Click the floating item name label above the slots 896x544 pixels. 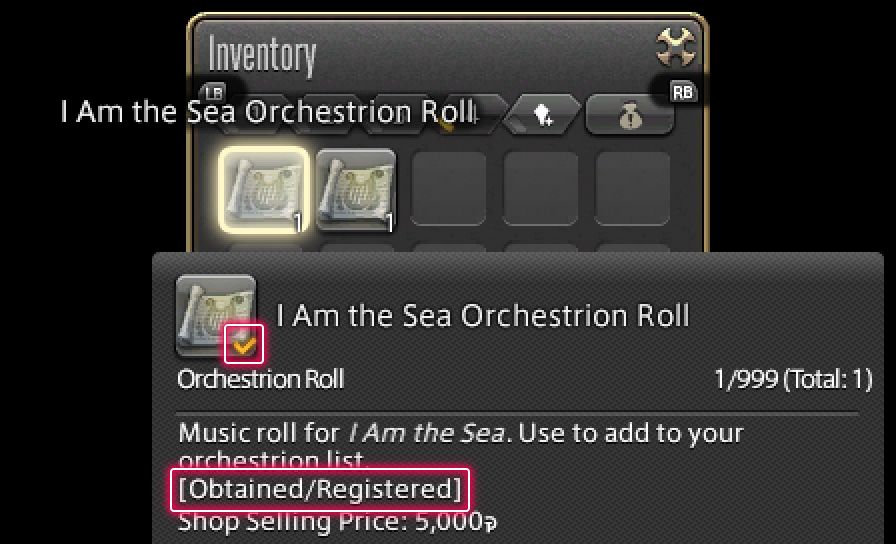268,111
